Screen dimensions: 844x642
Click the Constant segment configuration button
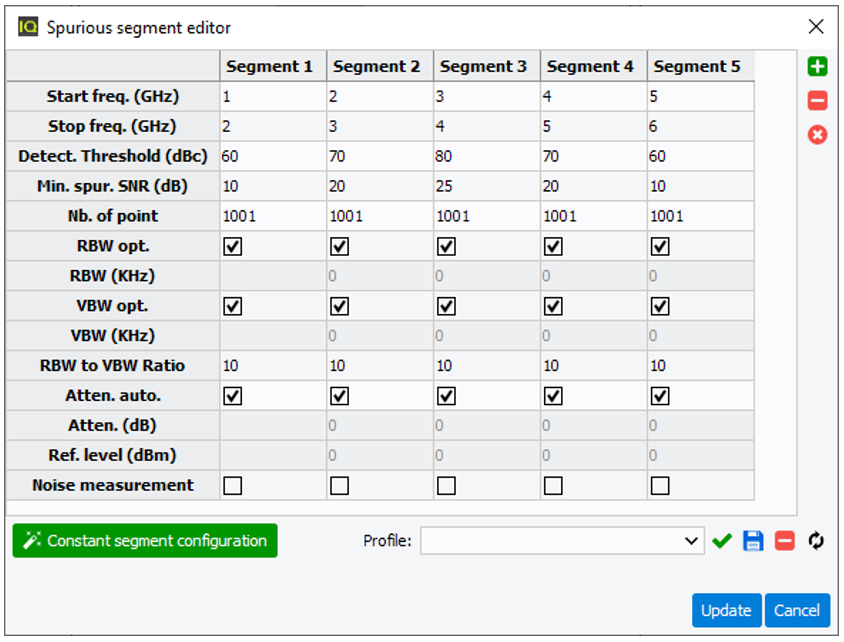(145, 540)
